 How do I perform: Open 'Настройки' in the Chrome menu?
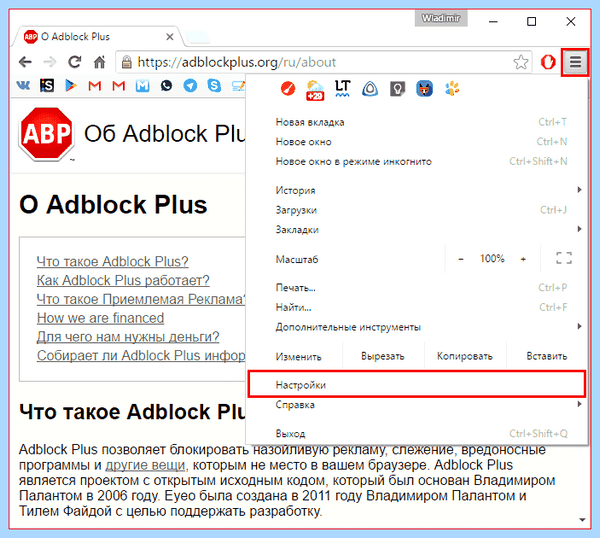pyautogui.click(x=417, y=385)
